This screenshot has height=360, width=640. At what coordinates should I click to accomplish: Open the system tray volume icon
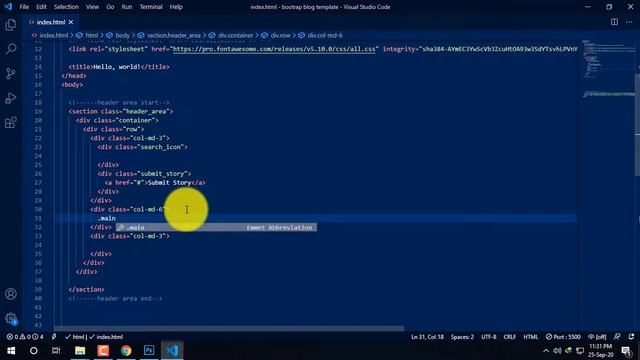pos(557,351)
